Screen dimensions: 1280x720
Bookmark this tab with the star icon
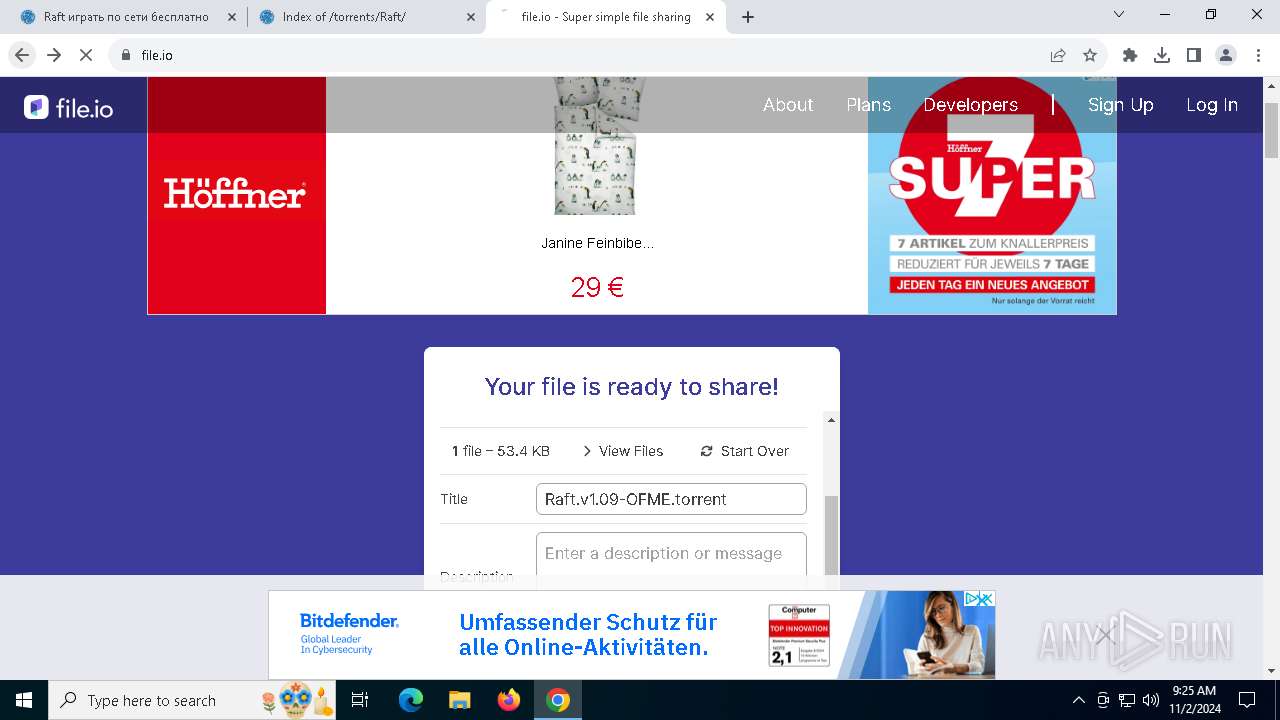(x=1090, y=55)
